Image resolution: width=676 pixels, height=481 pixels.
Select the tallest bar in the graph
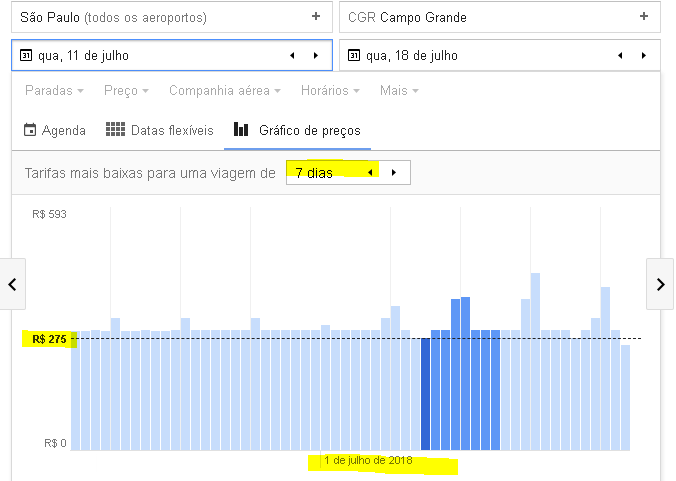(x=535, y=362)
